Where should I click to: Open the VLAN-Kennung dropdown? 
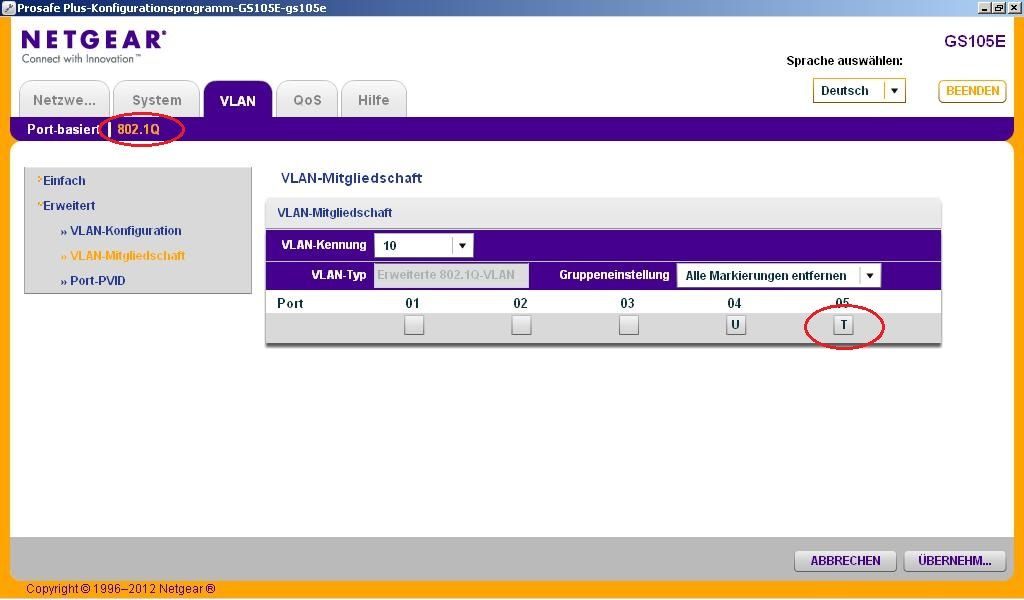coord(424,245)
